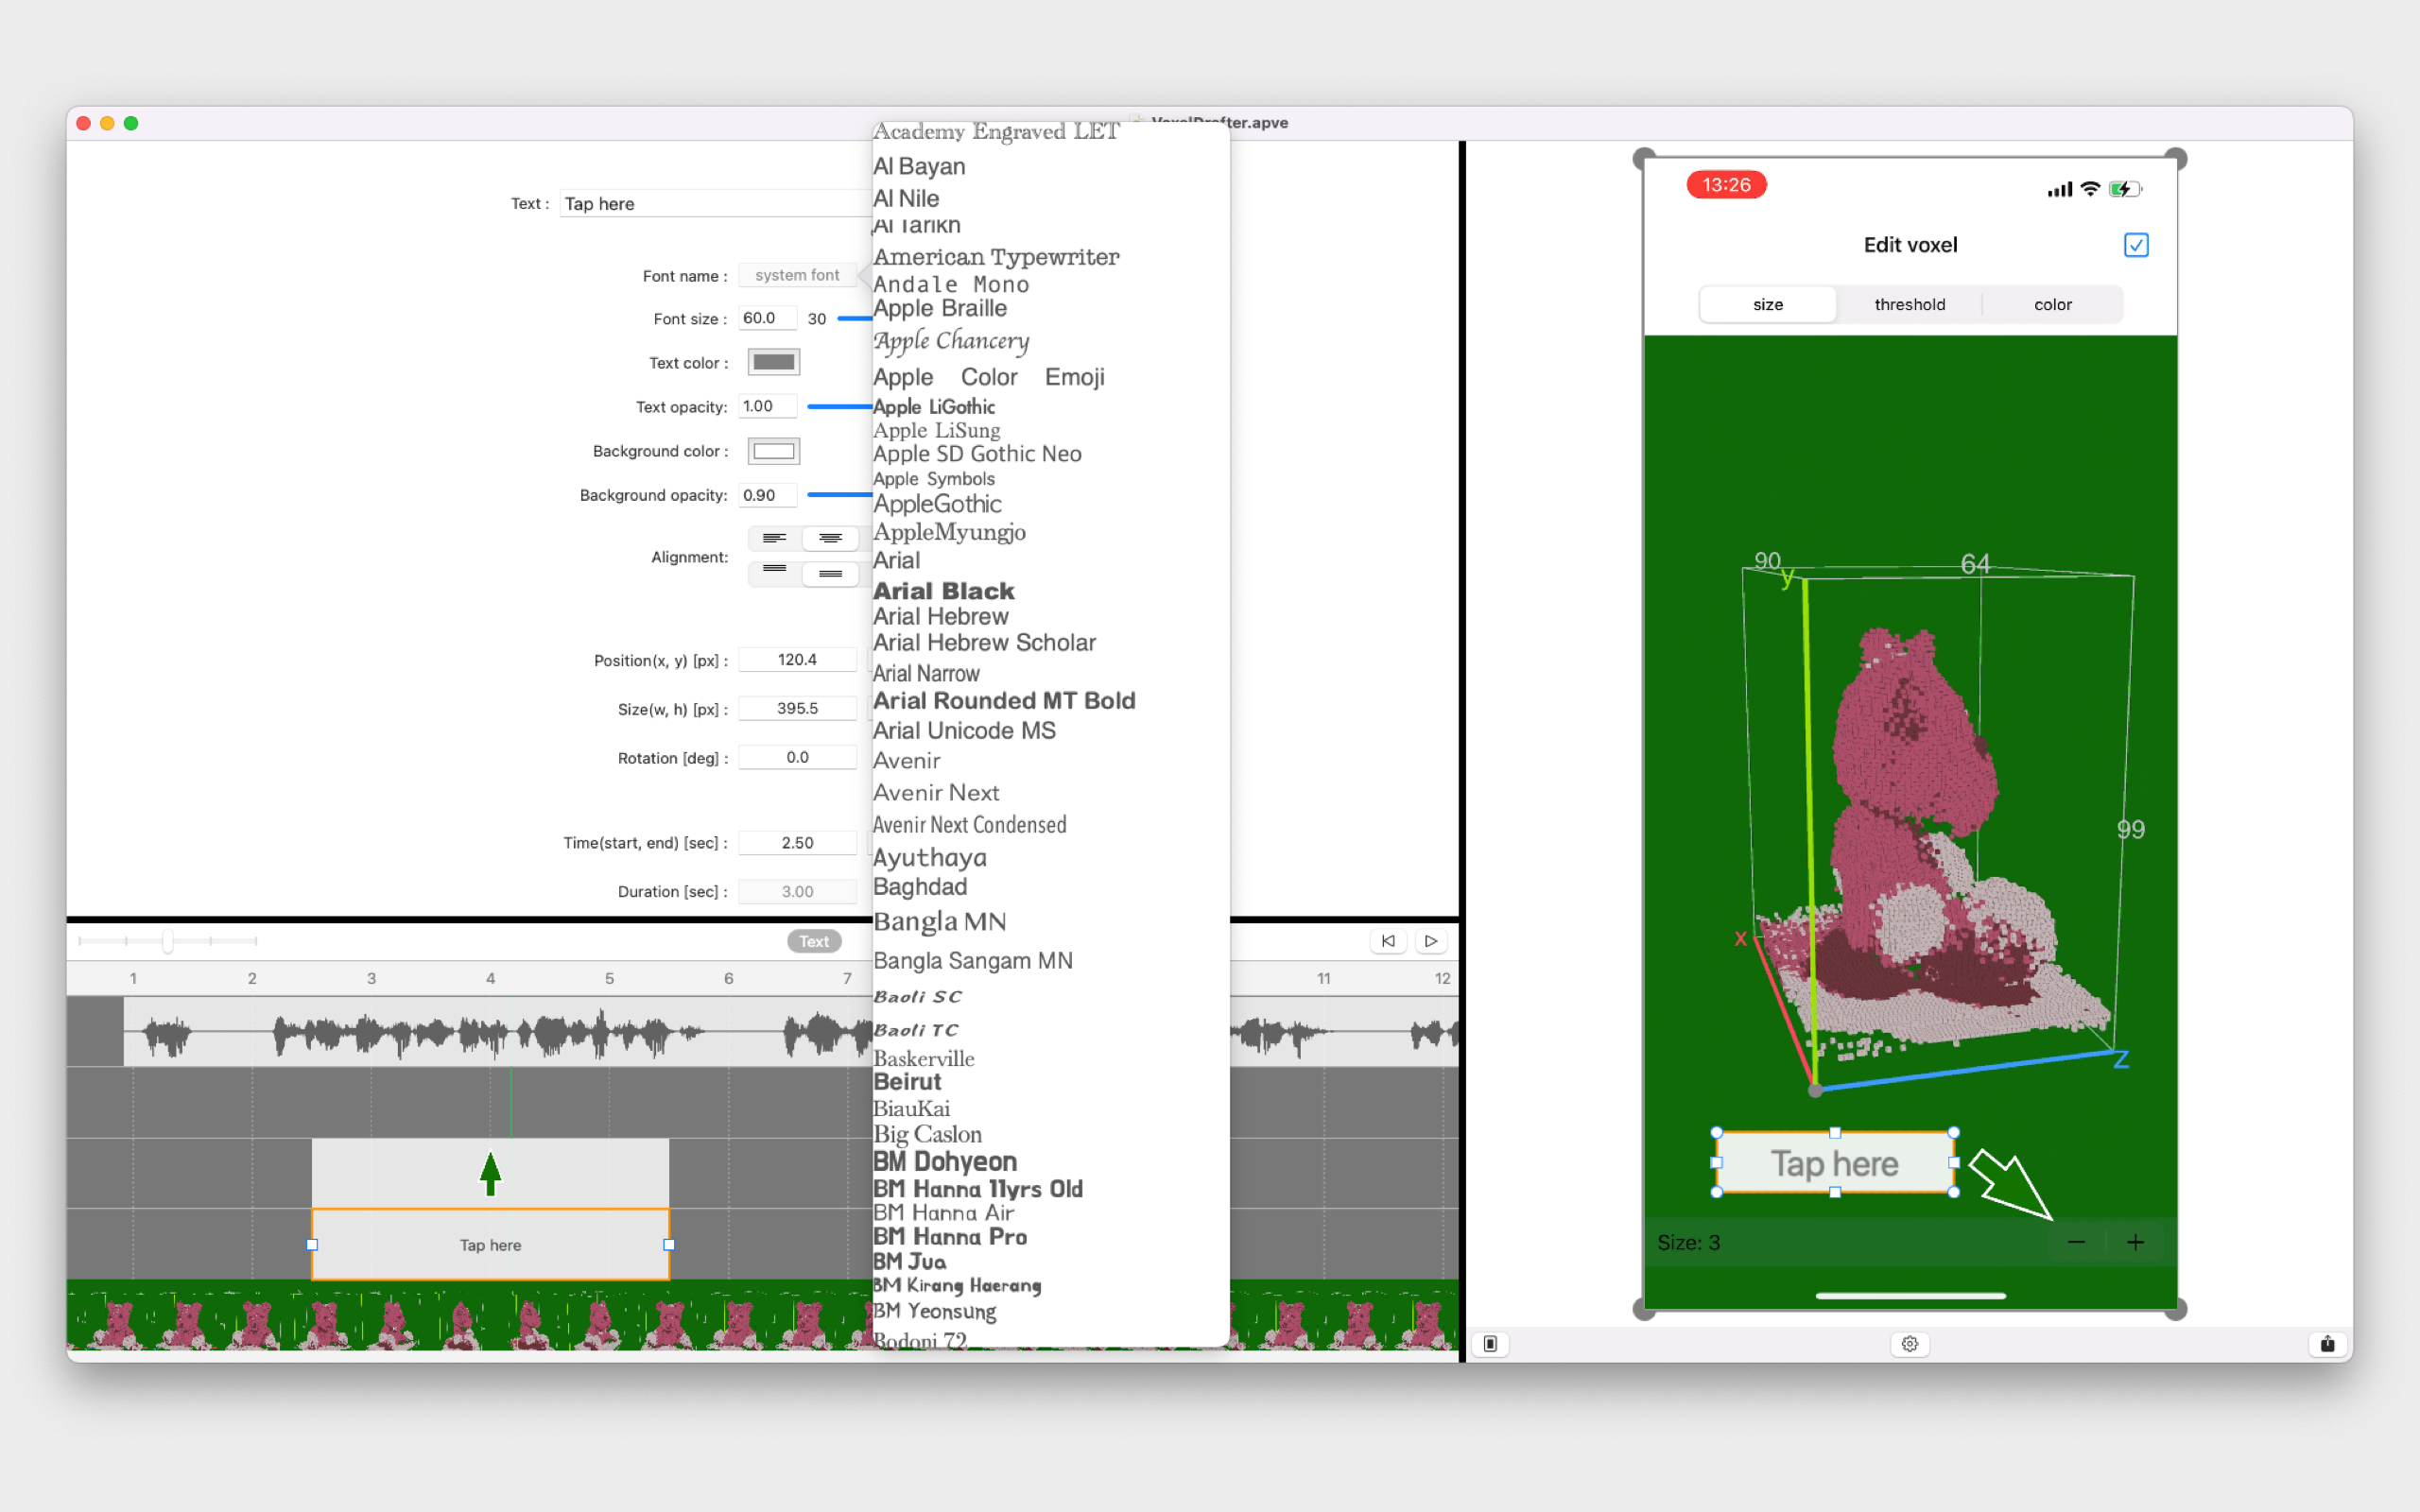
Task: Open the Font name system font dropdown
Action: [x=797, y=275]
